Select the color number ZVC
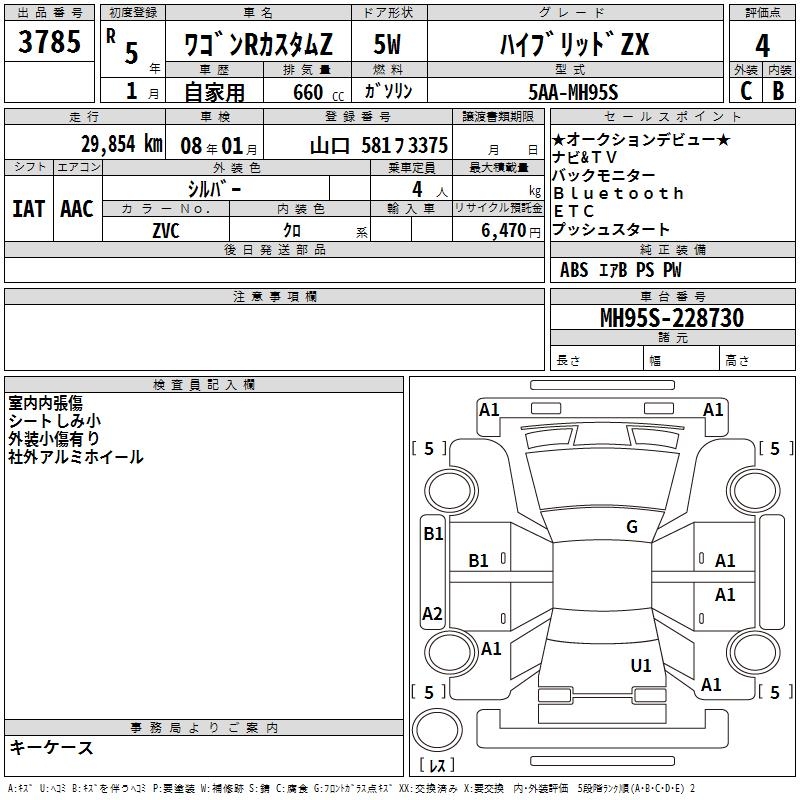800x800 pixels. pos(166,231)
